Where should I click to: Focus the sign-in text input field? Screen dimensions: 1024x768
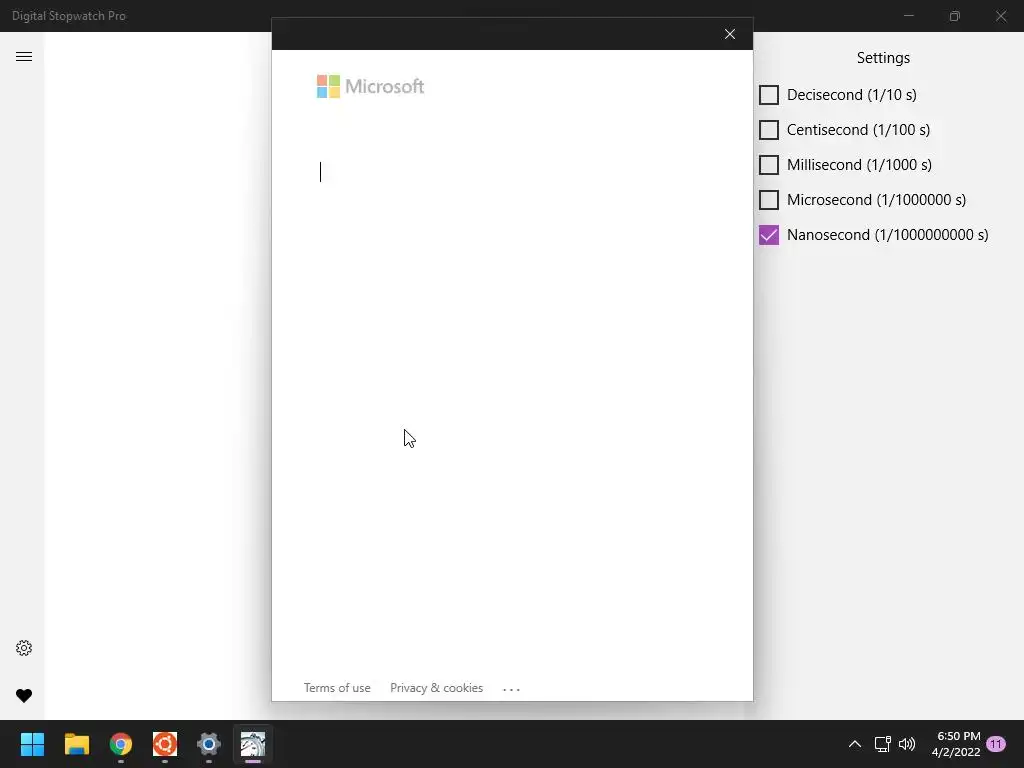click(x=512, y=172)
